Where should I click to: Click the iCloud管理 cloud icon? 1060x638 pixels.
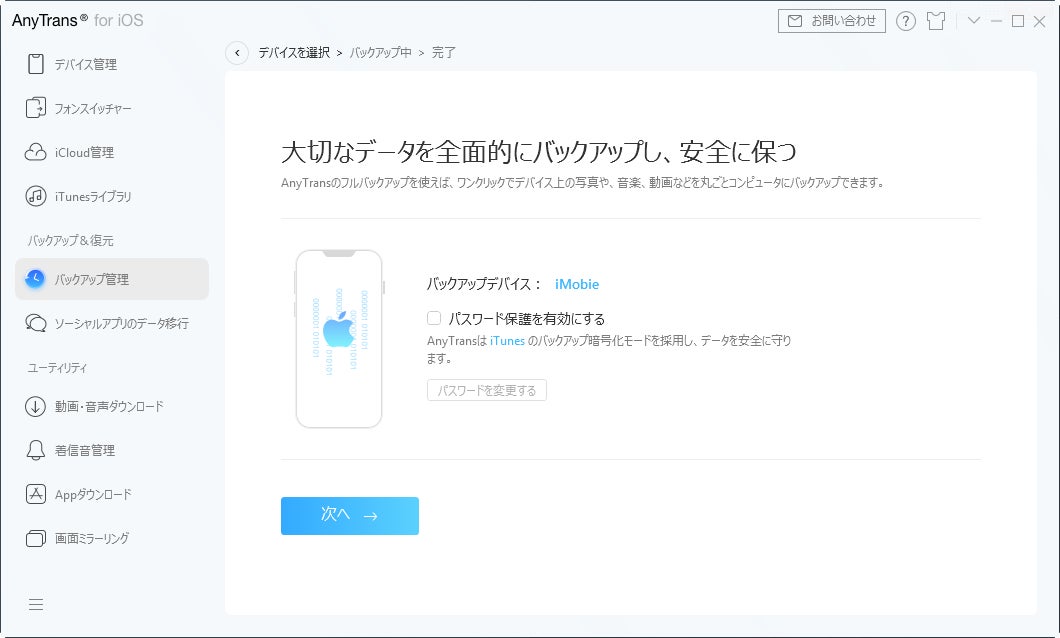pyautogui.click(x=35, y=153)
